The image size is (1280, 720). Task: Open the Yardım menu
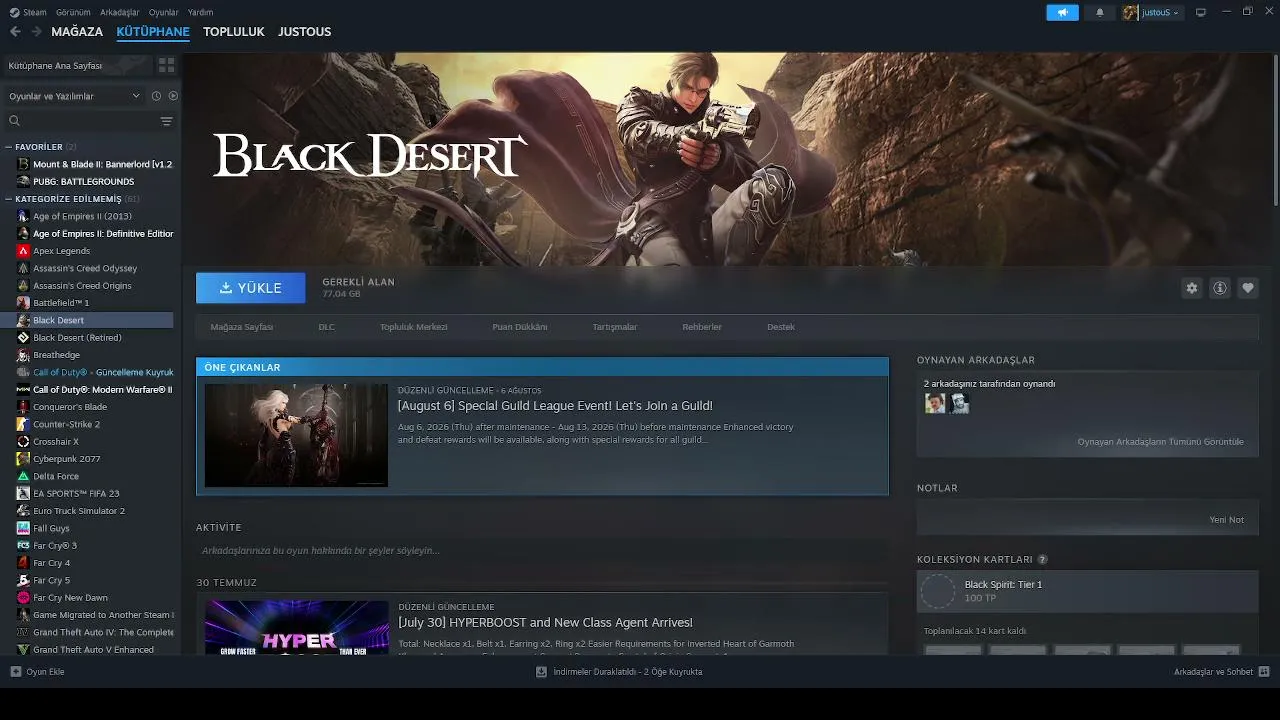click(201, 12)
